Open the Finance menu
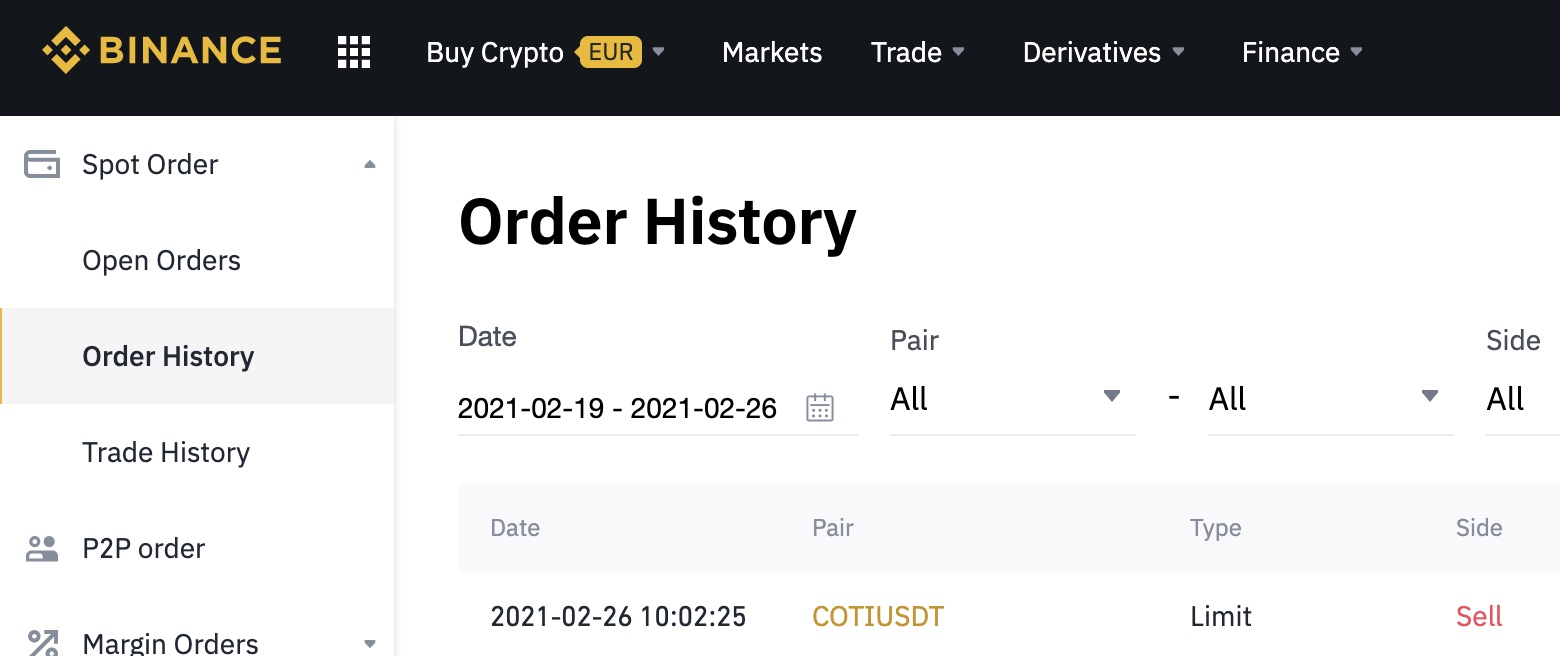 coord(1302,52)
